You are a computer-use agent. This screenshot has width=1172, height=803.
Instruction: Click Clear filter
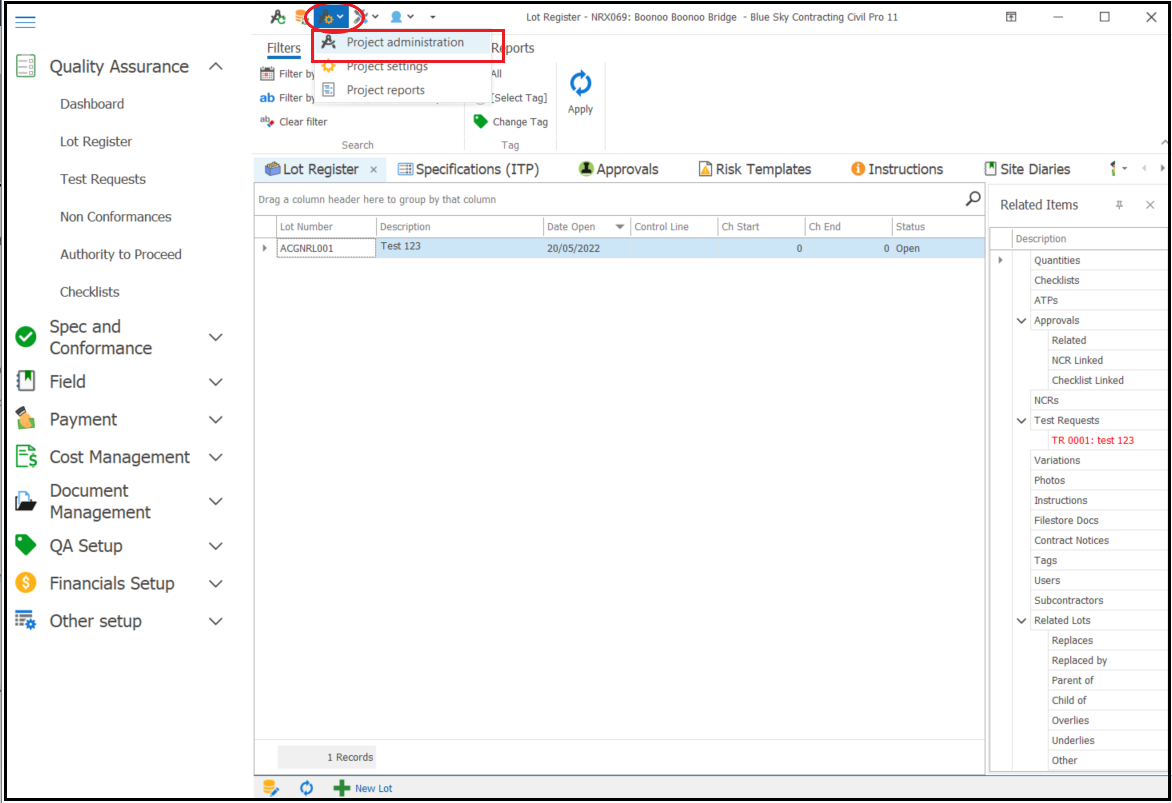click(x=294, y=122)
